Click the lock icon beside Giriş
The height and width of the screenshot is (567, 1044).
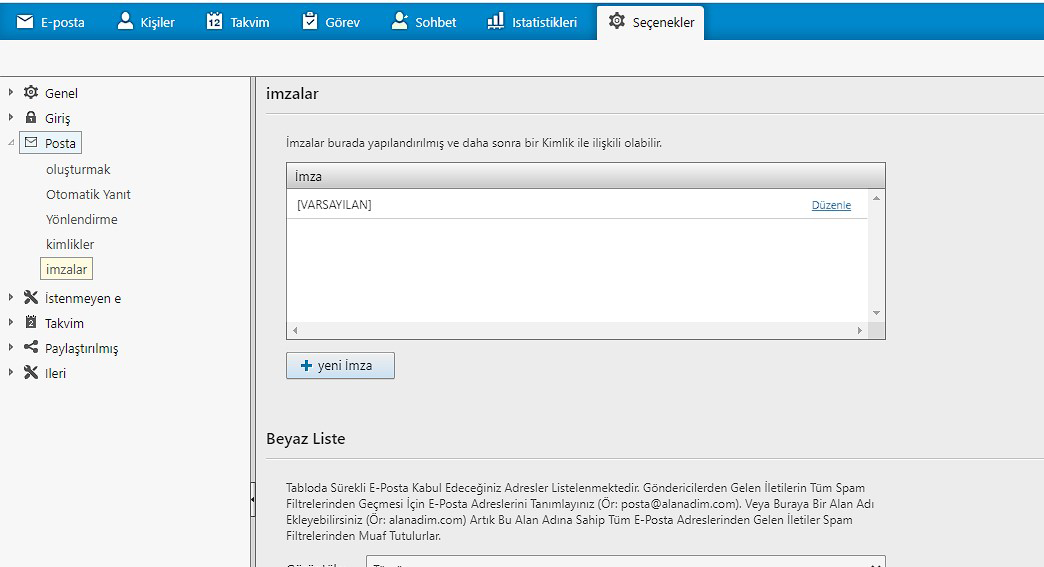[x=31, y=118]
